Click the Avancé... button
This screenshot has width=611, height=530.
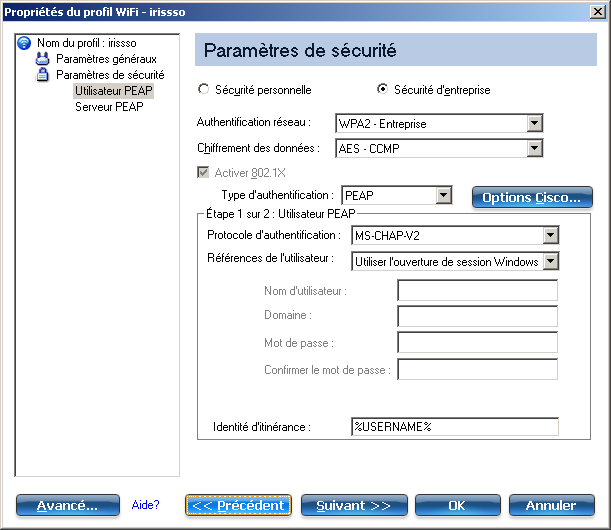[x=68, y=505]
